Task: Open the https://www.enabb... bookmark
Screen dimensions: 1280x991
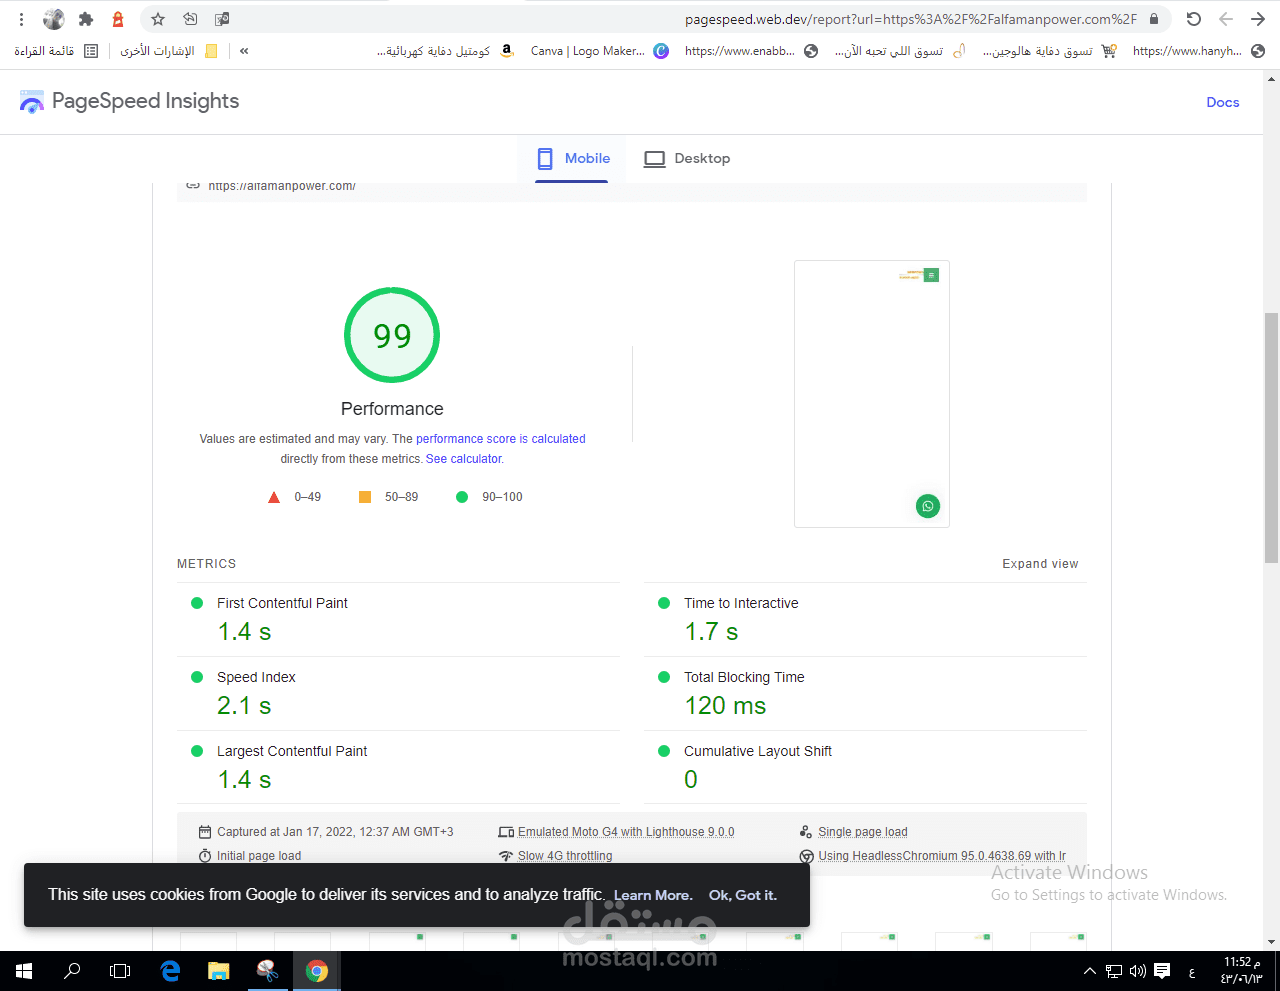Action: (x=752, y=51)
